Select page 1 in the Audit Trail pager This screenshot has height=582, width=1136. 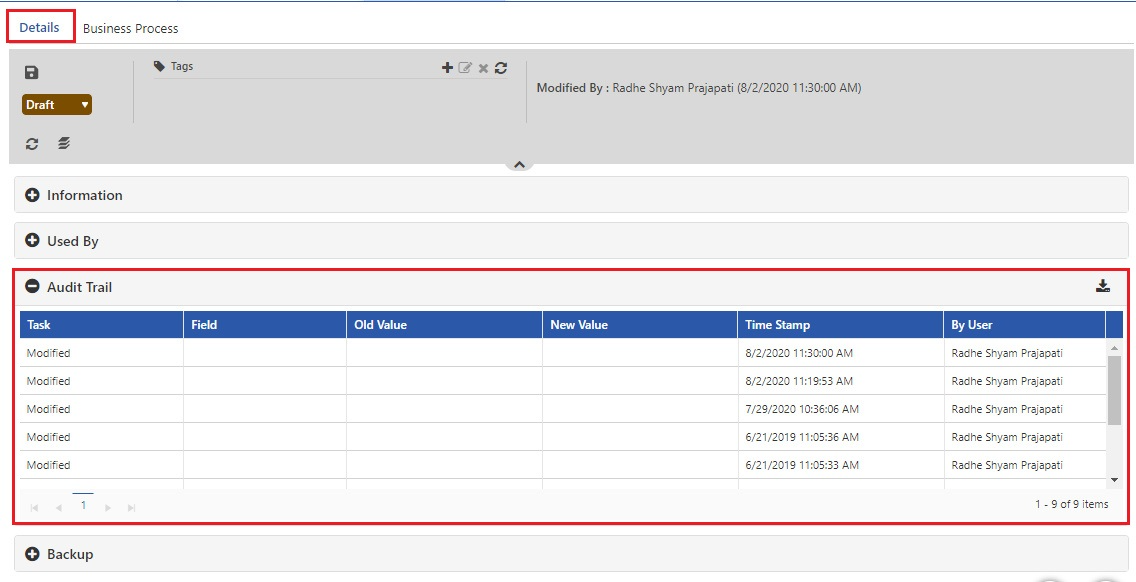click(x=83, y=505)
